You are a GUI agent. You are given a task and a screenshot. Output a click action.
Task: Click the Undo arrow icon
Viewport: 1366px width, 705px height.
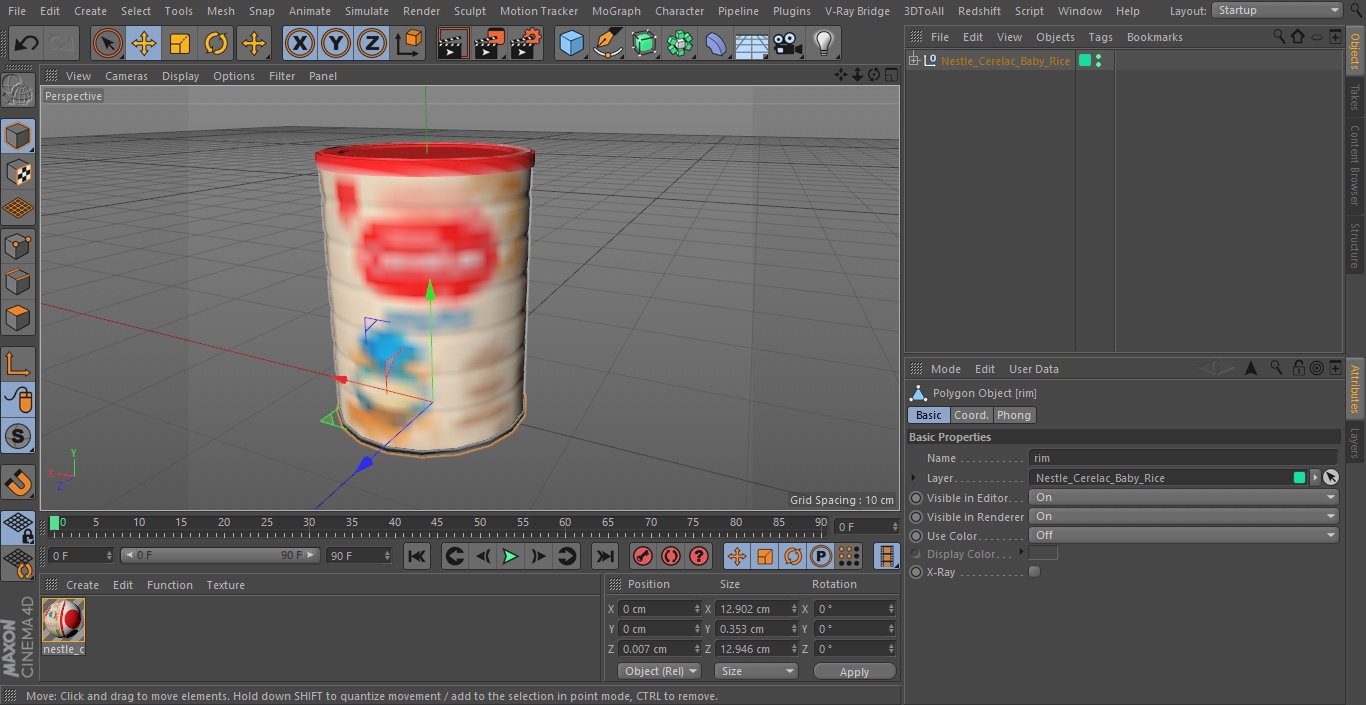click(27, 43)
